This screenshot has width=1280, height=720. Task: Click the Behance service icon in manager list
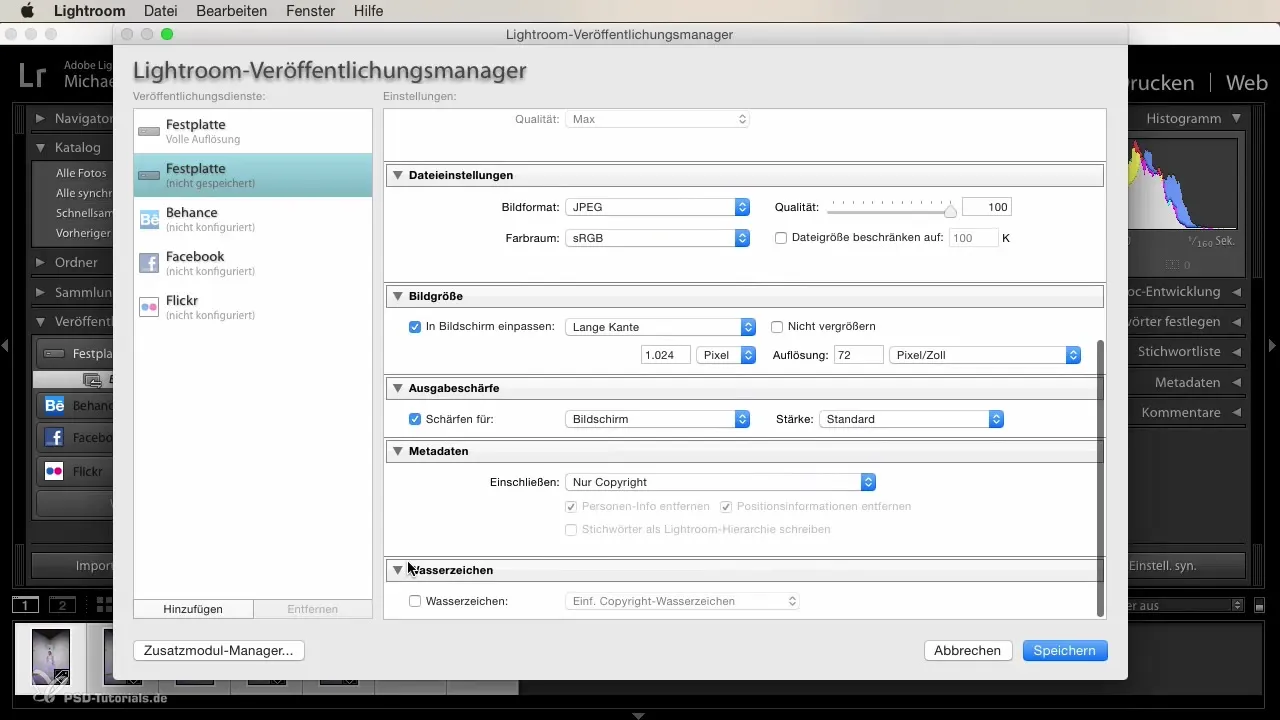tap(149, 220)
